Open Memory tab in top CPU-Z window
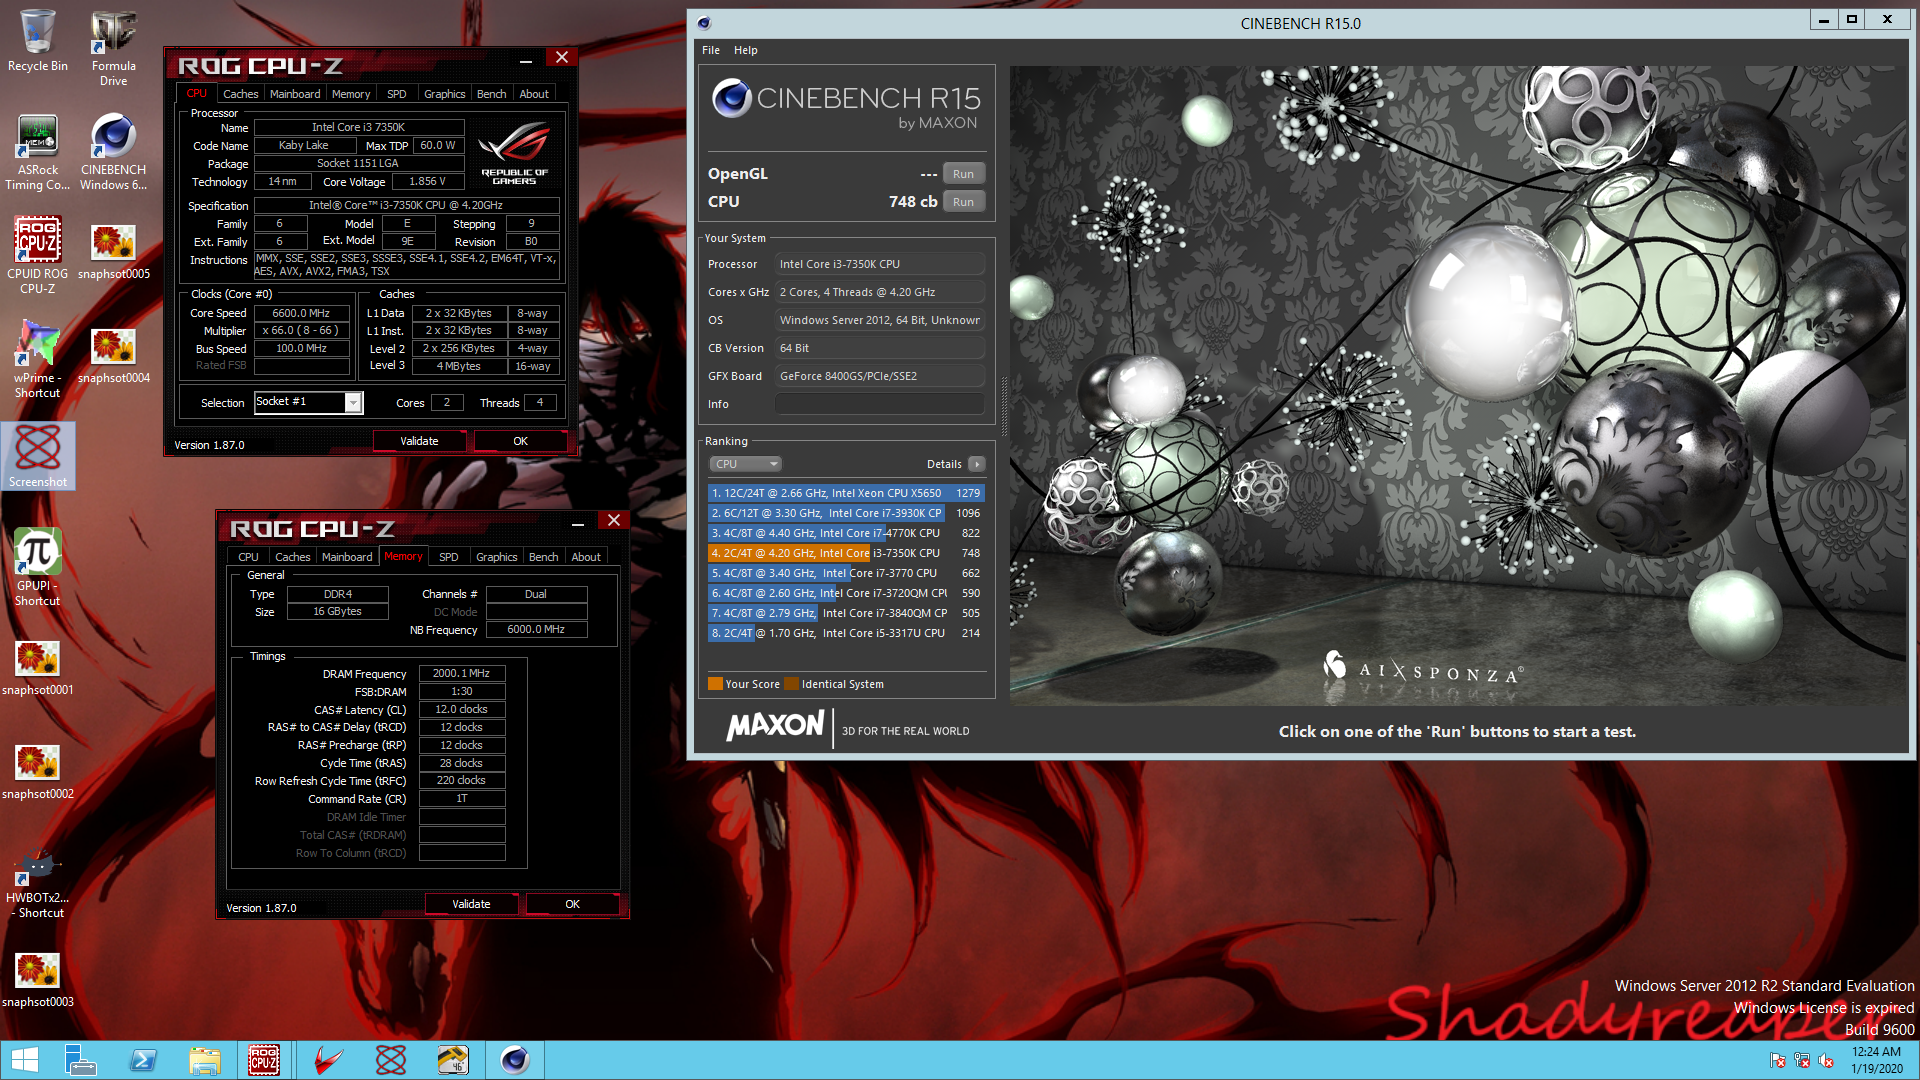 (351, 94)
